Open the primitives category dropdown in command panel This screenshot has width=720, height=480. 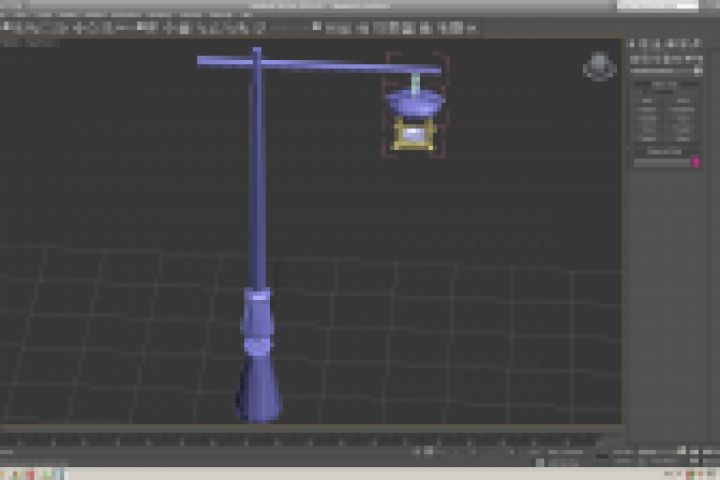(x=666, y=71)
